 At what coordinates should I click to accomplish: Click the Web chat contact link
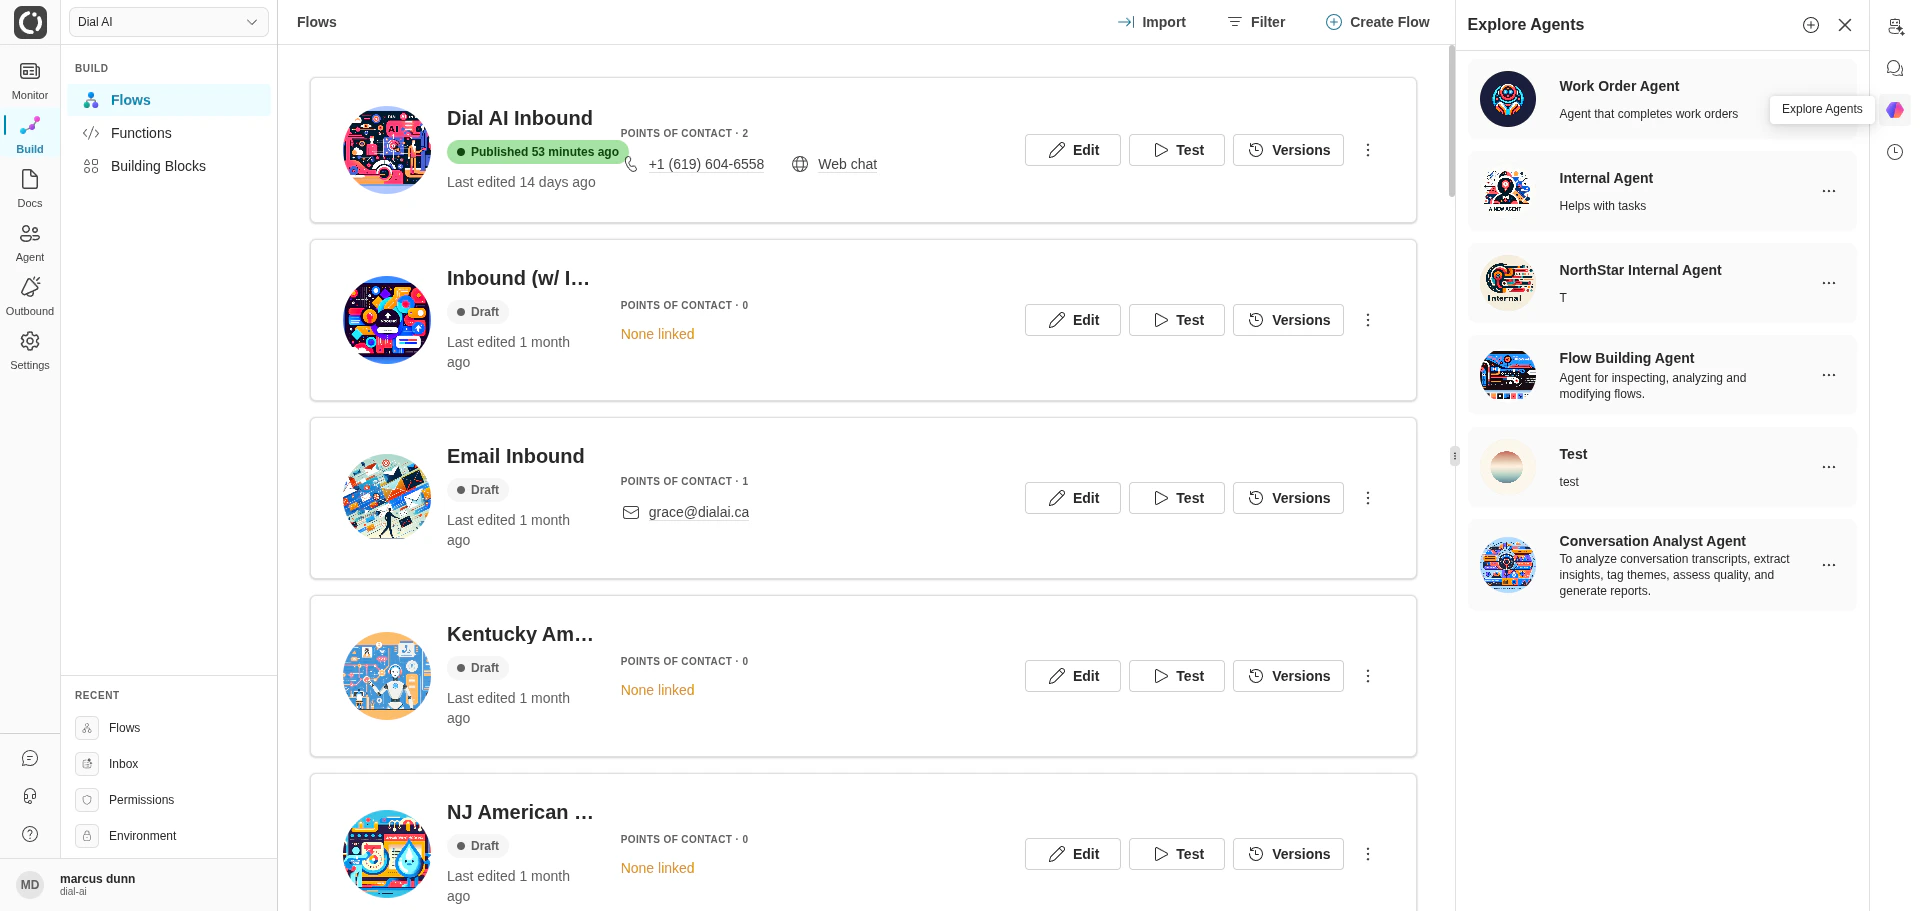[x=847, y=164]
